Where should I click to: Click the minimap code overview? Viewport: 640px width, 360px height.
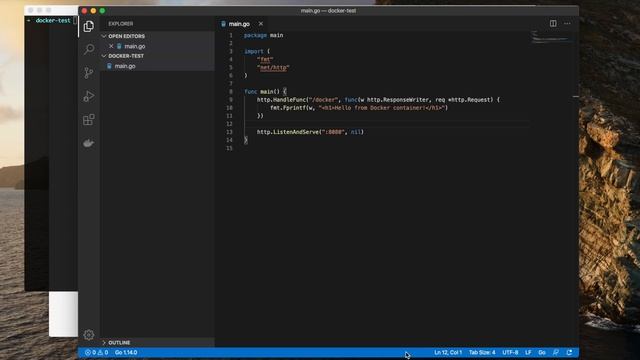550,38
